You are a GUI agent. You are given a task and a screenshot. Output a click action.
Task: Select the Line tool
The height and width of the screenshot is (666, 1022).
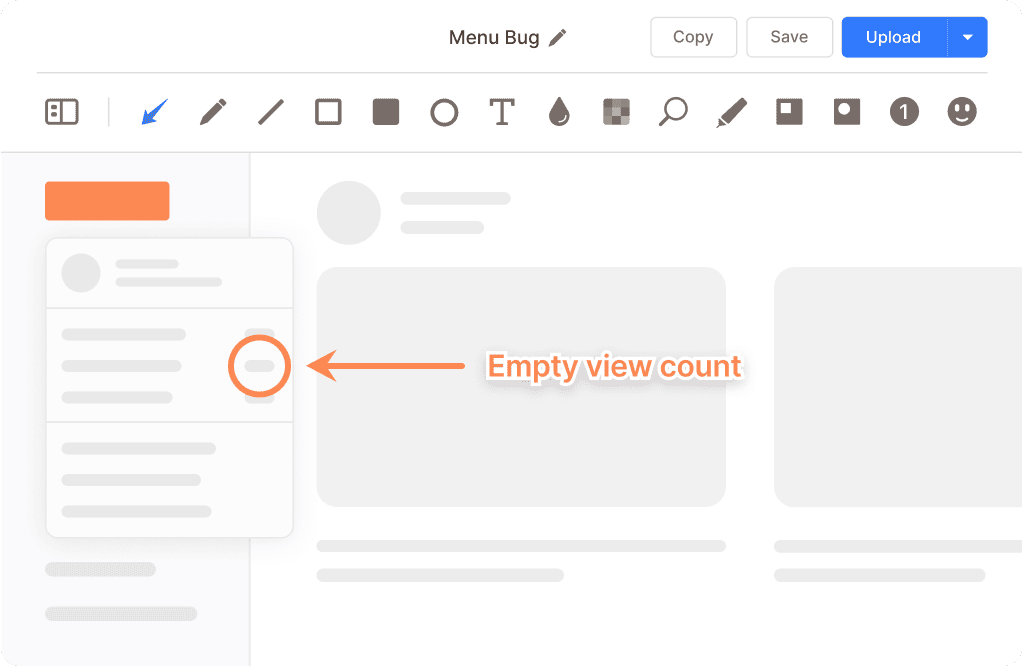(270, 112)
